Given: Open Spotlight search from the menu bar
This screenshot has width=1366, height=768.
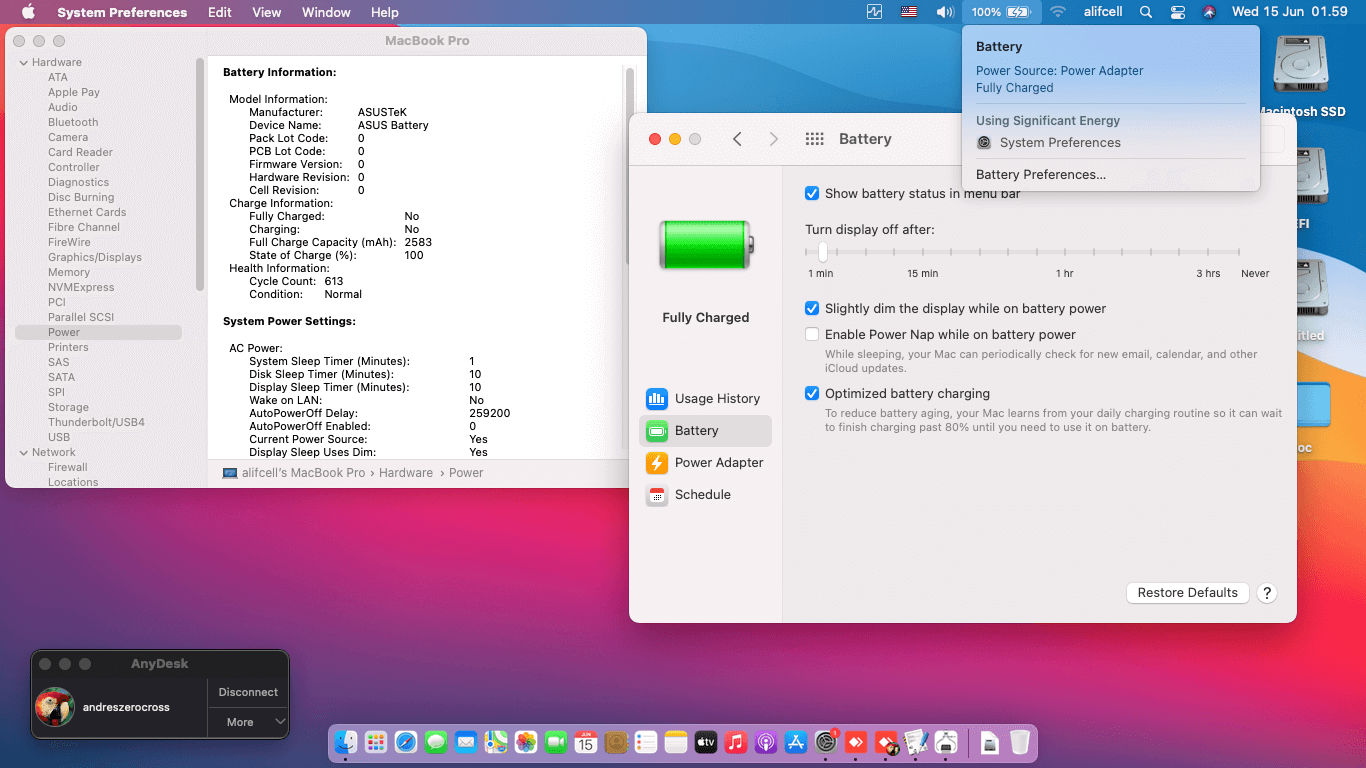Looking at the screenshot, I should [x=1146, y=12].
